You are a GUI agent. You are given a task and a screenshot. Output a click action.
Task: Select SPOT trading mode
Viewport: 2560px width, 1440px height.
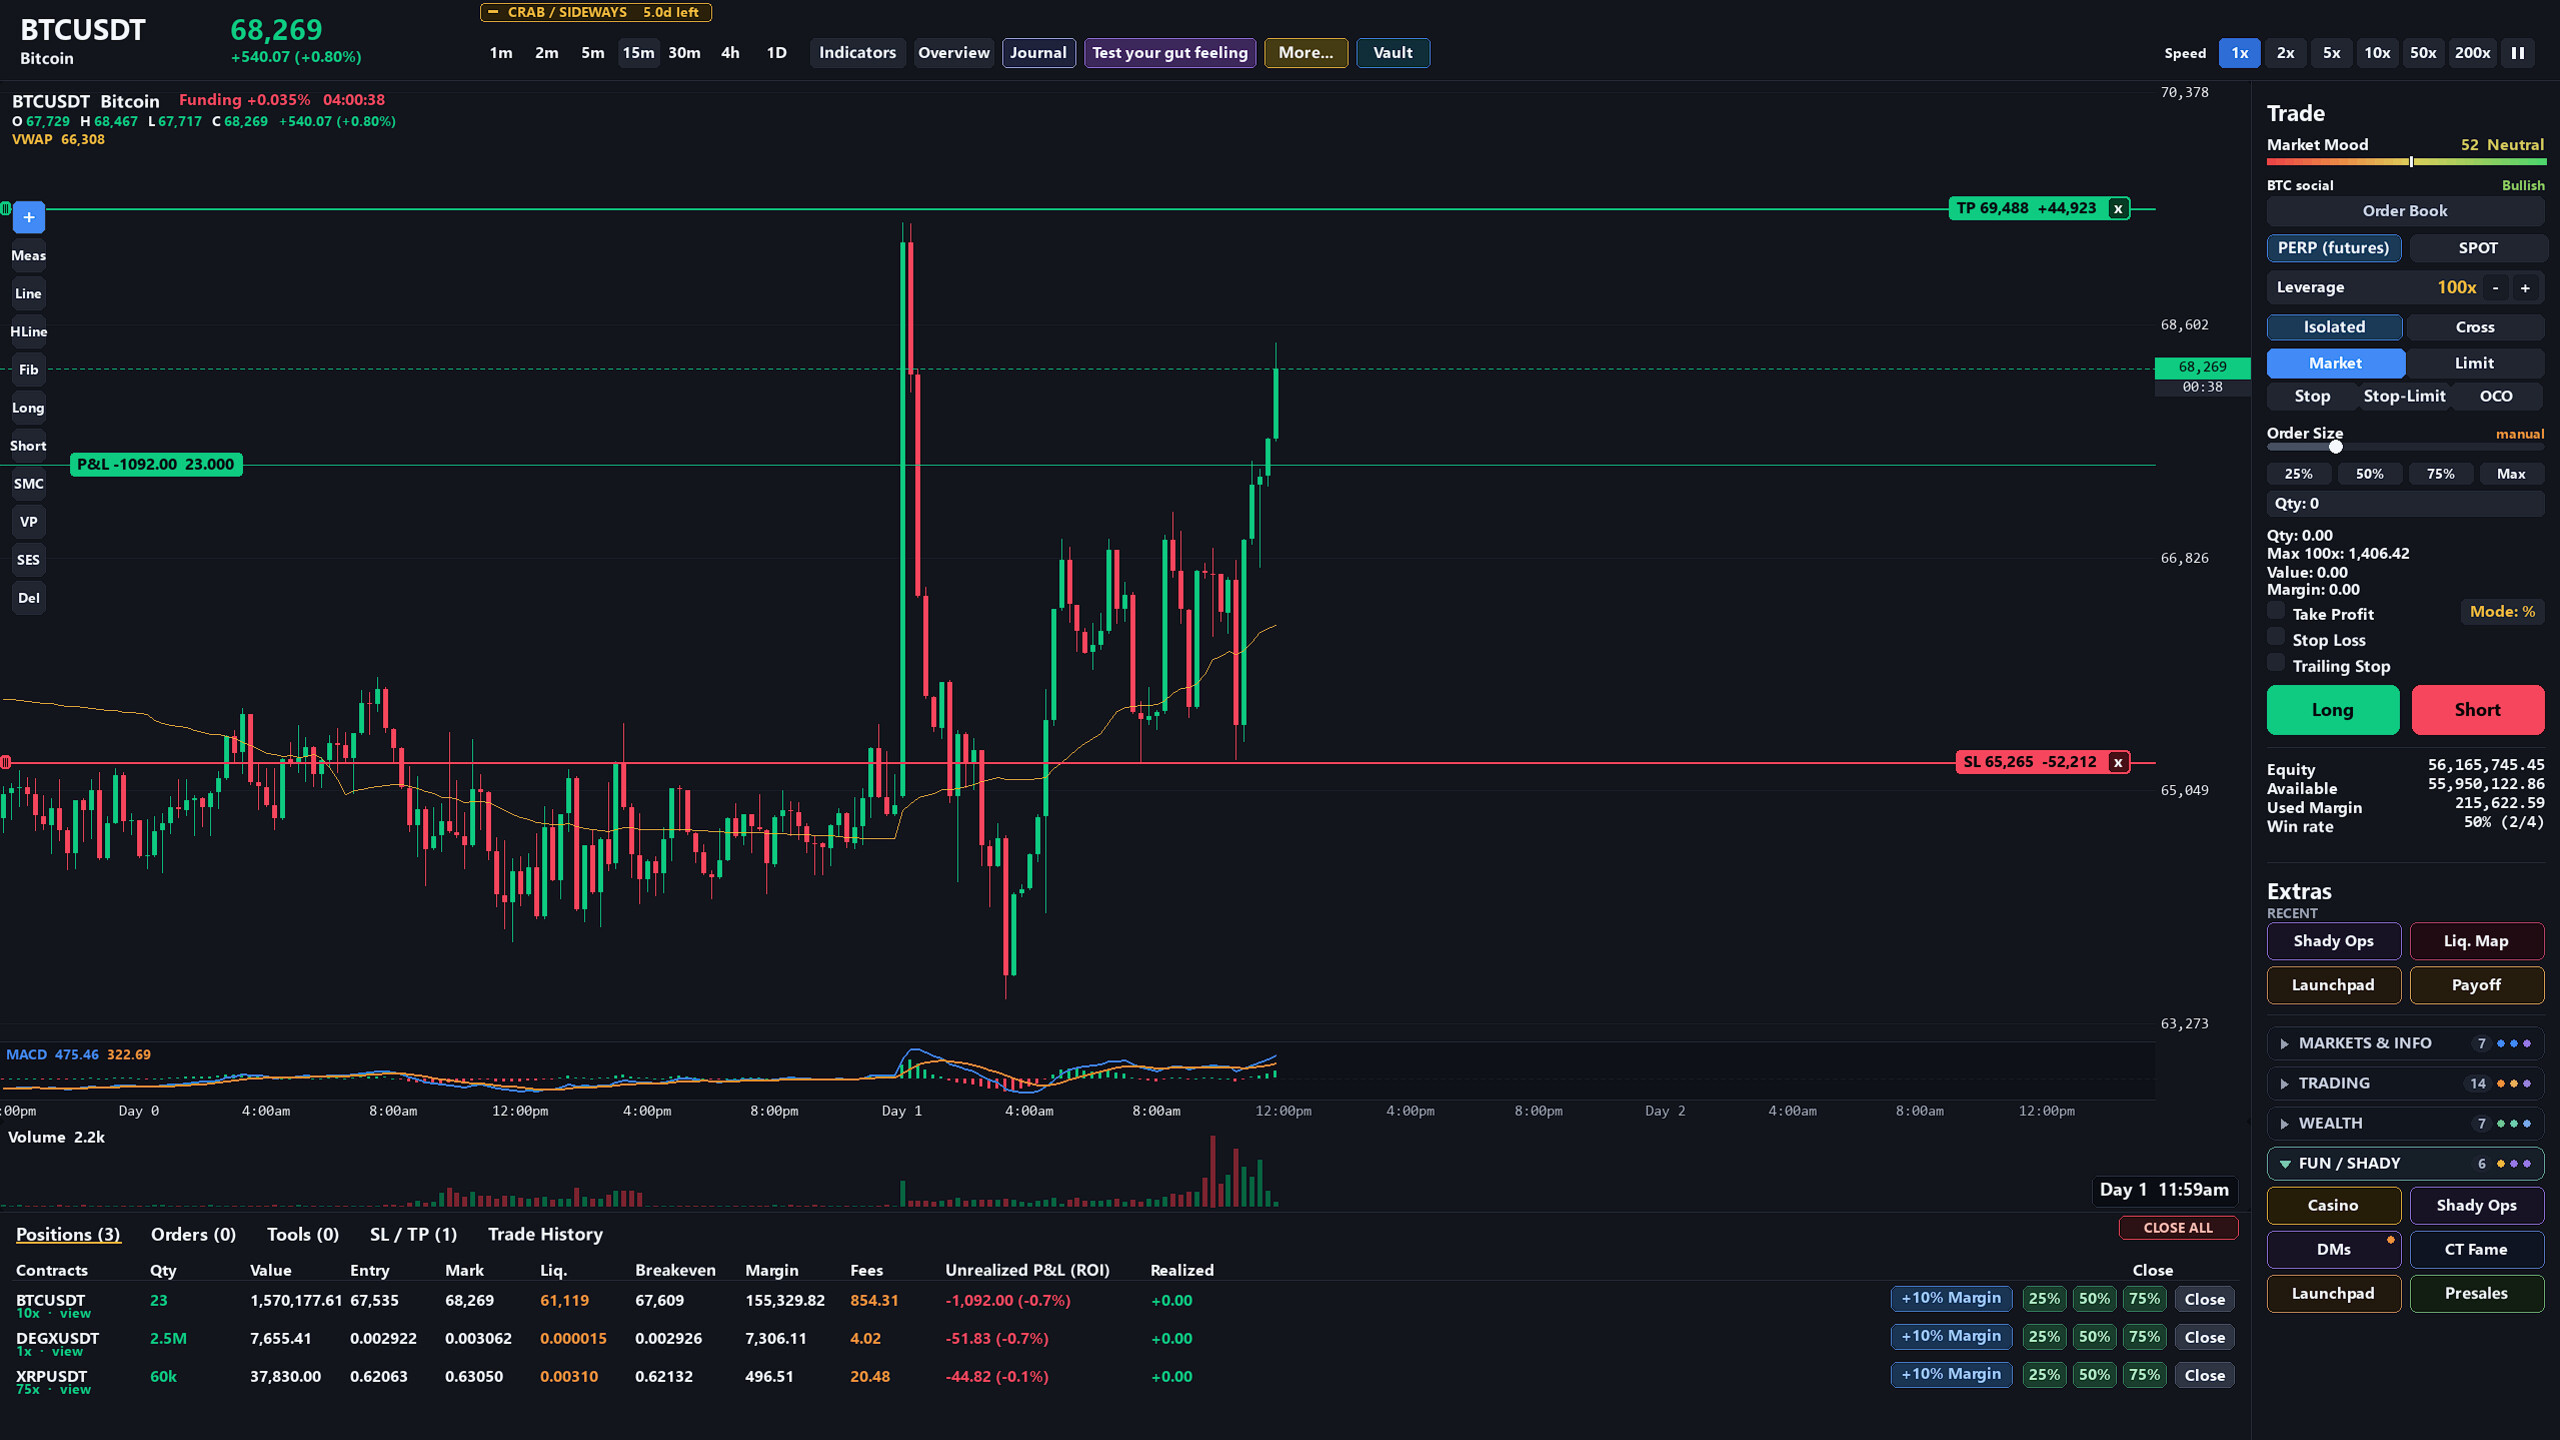(x=2477, y=248)
